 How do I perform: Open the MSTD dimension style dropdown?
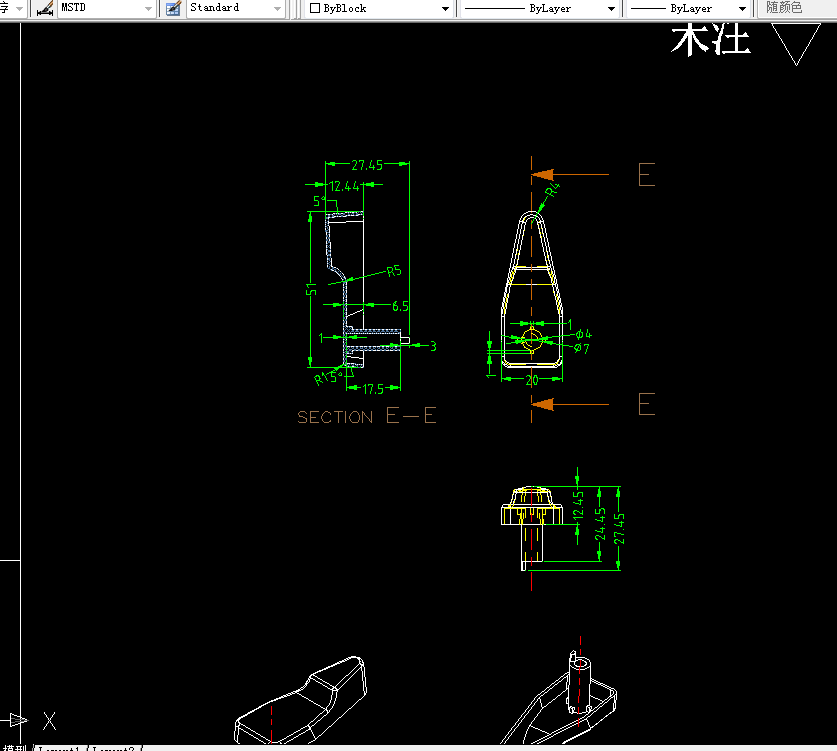[x=148, y=9]
